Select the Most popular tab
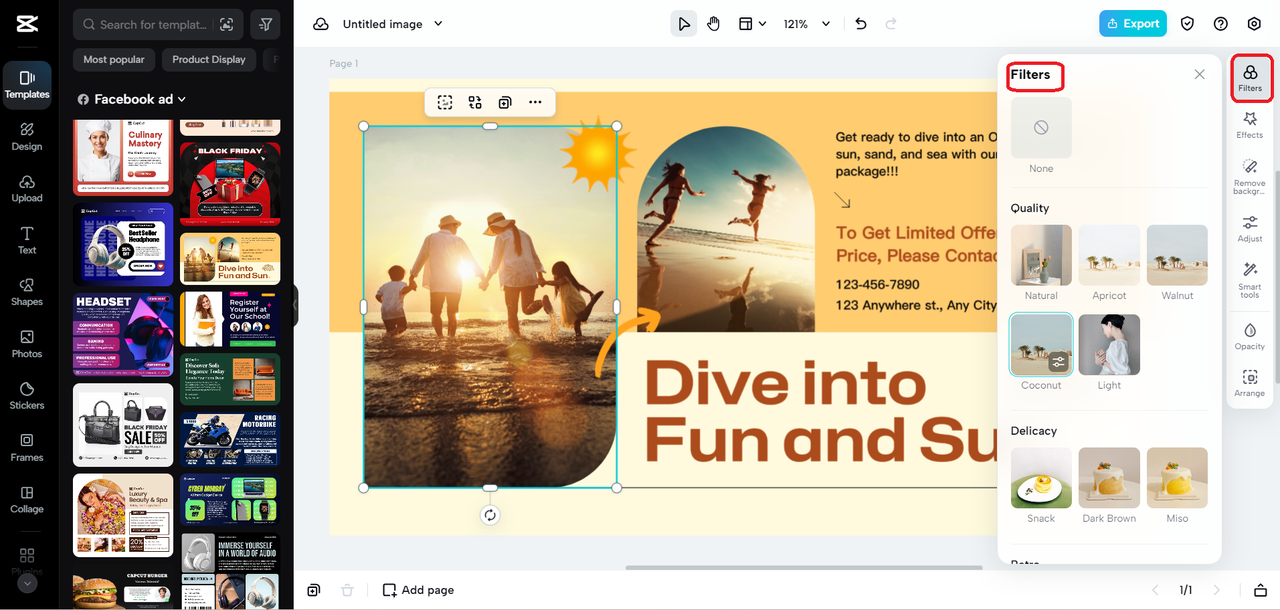 114,60
